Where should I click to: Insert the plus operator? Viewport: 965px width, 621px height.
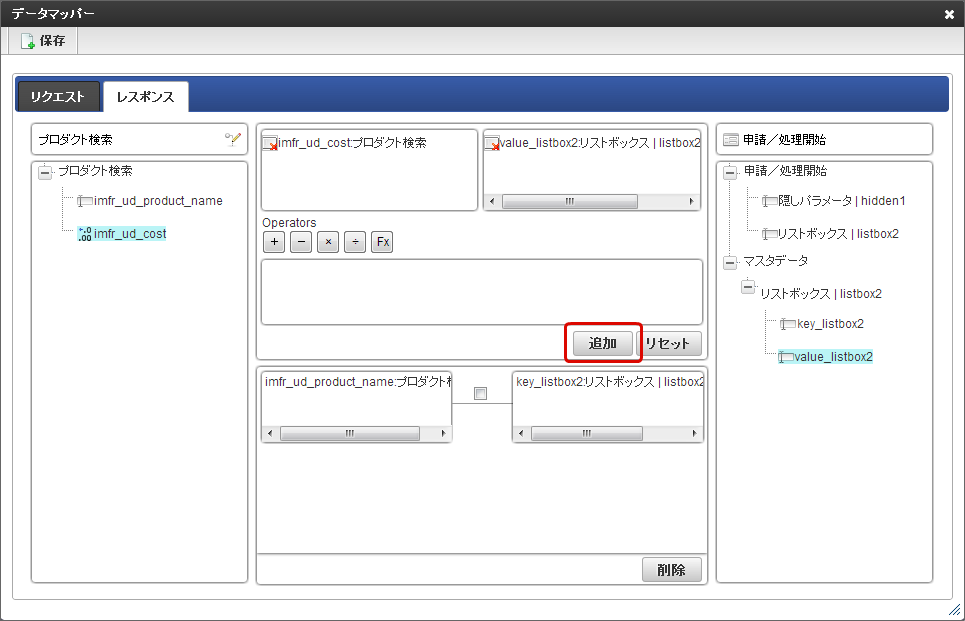click(x=274, y=242)
